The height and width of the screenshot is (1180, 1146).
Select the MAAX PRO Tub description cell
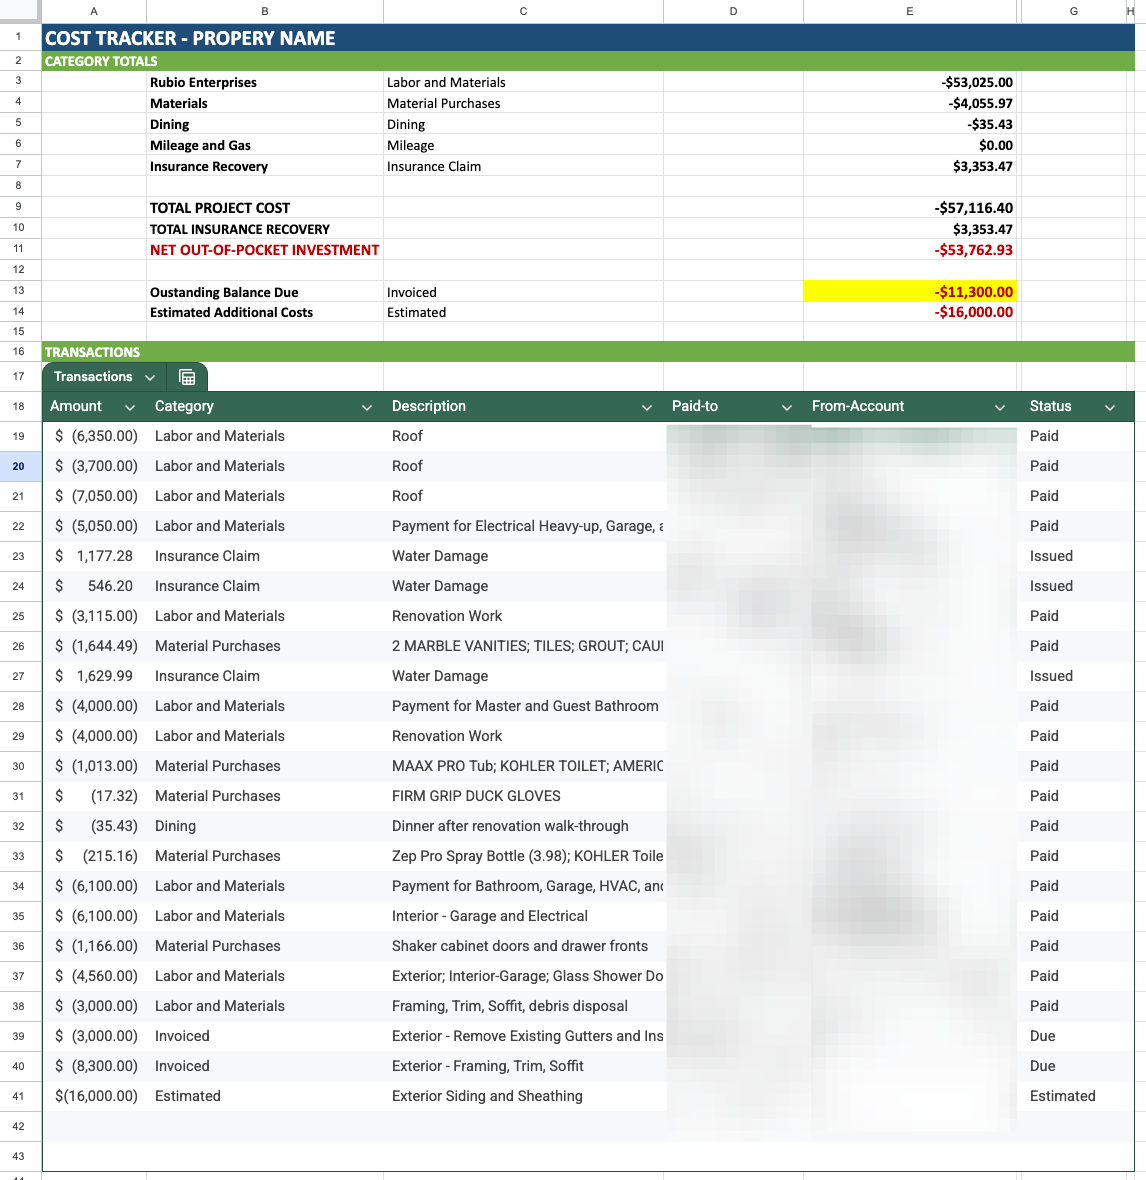(x=523, y=766)
